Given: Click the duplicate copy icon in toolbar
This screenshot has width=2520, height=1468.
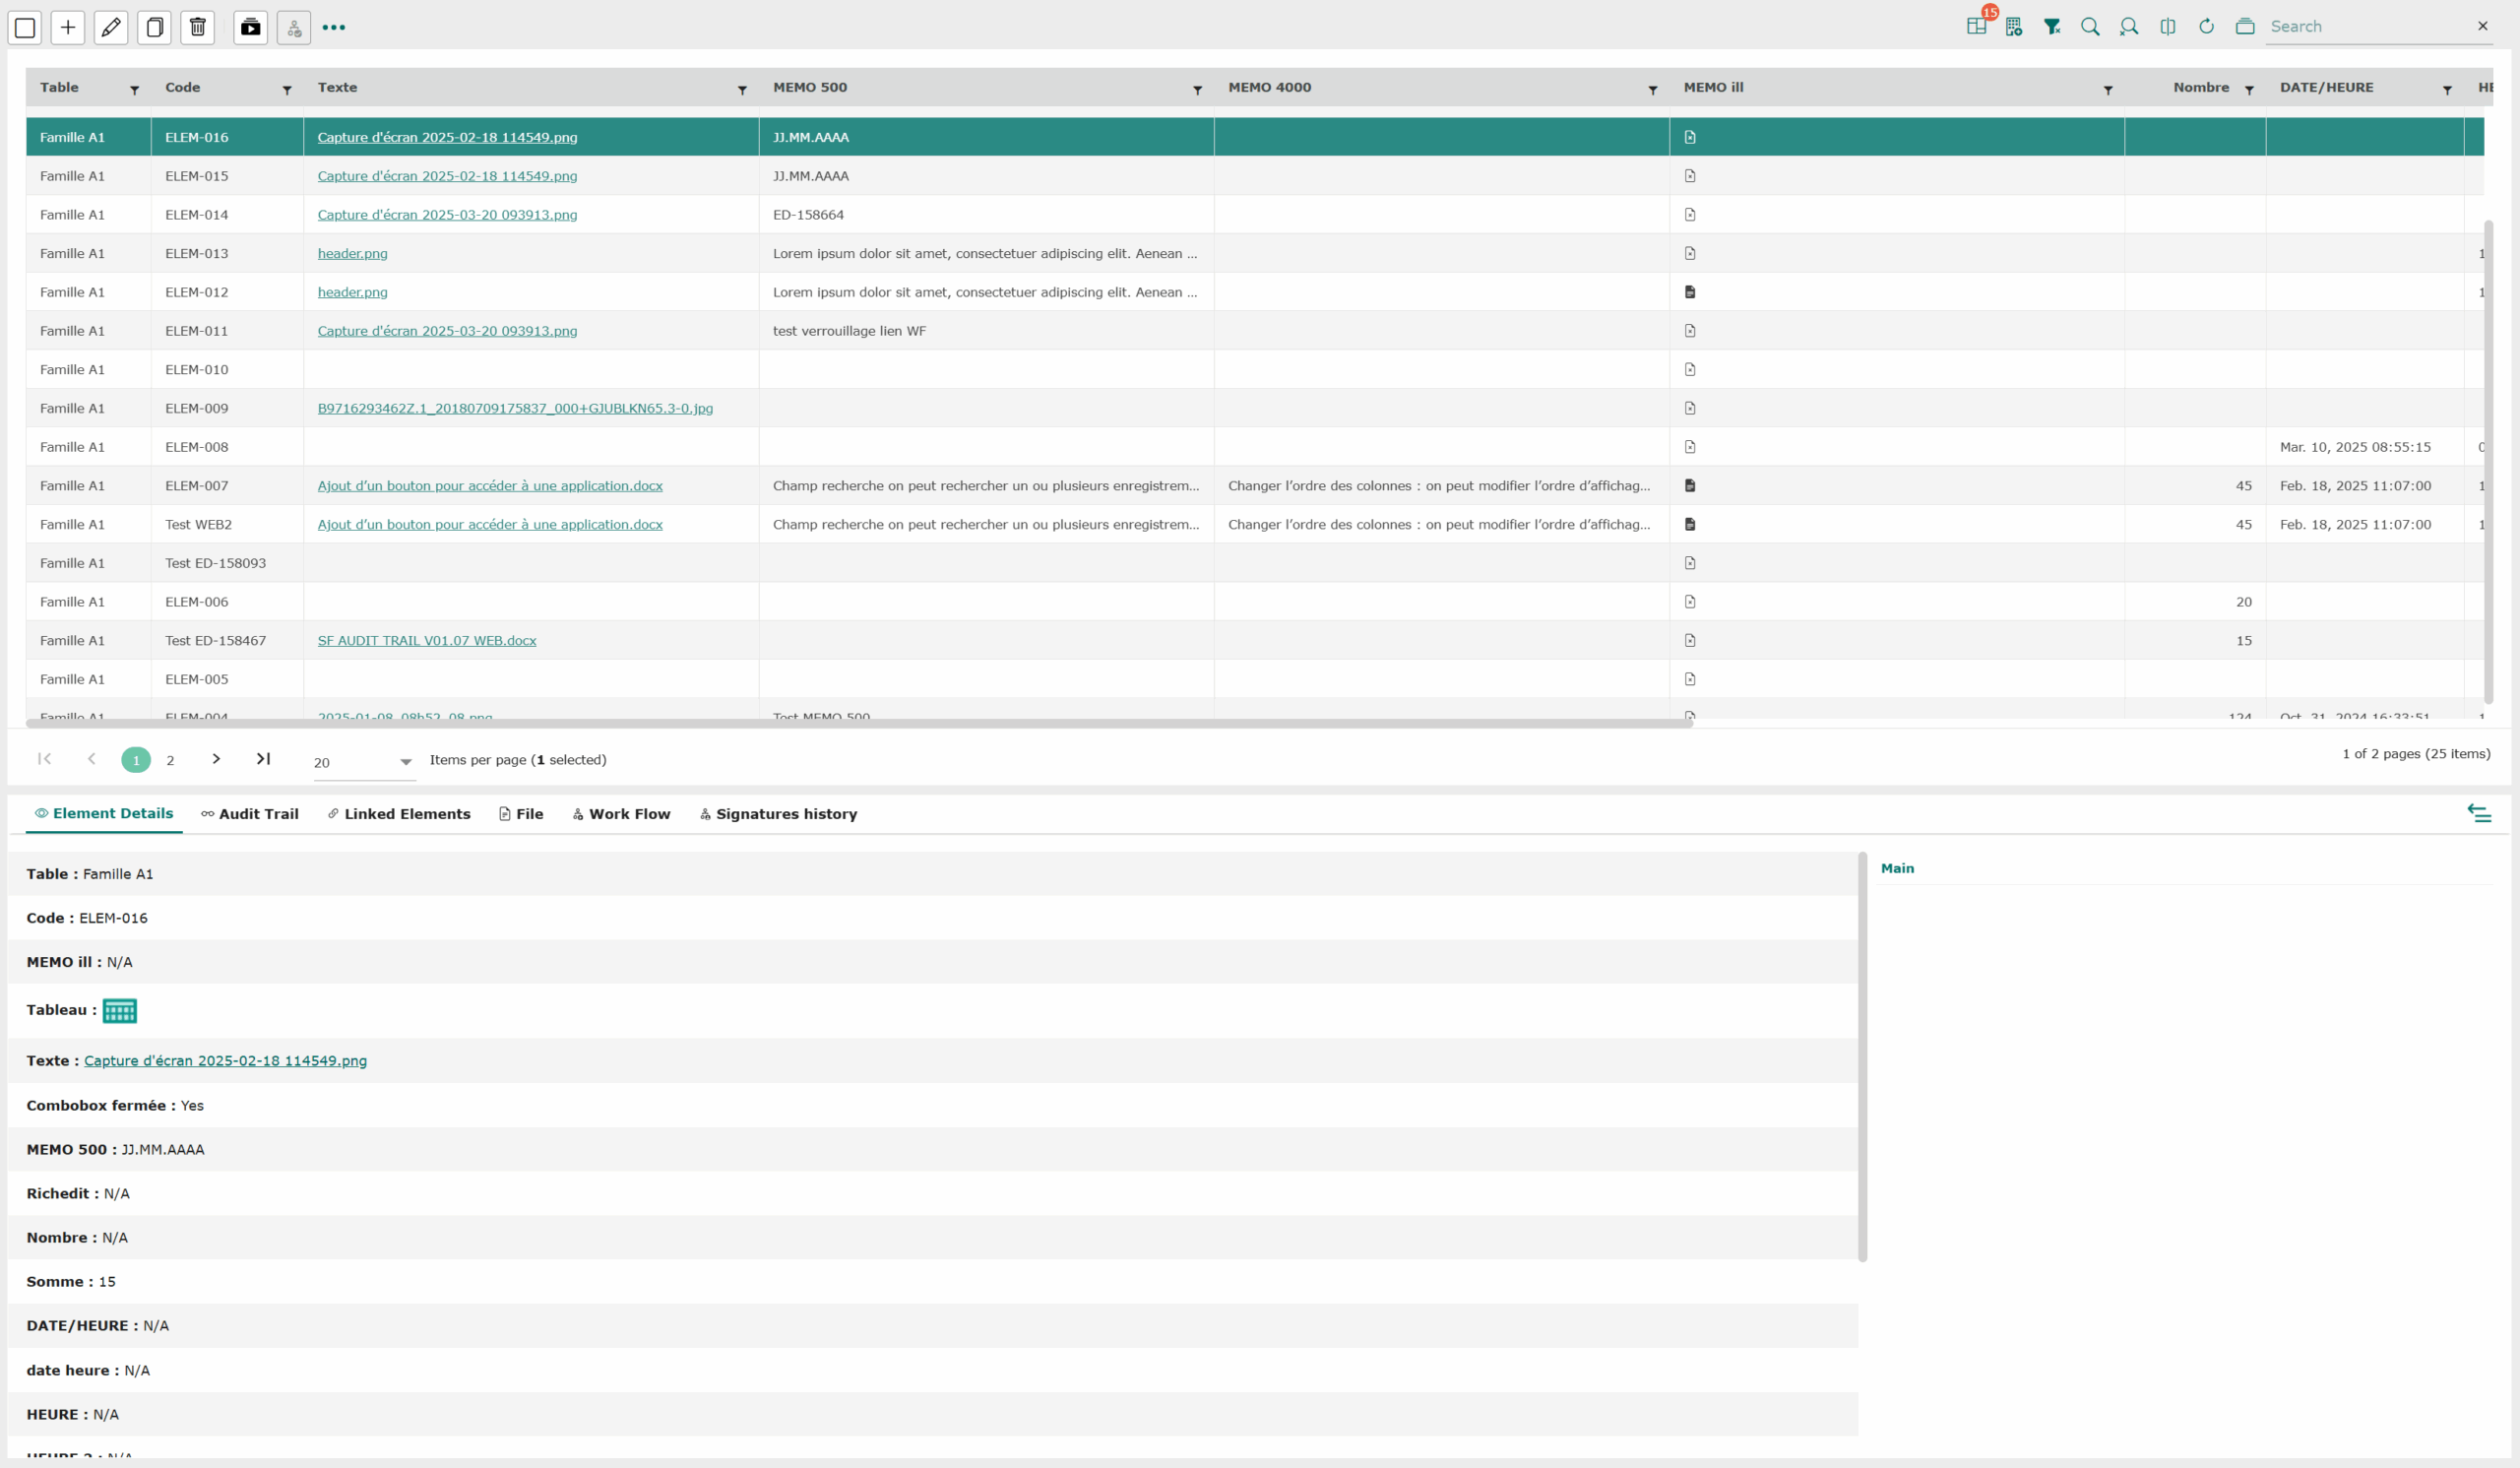Looking at the screenshot, I should 154,27.
